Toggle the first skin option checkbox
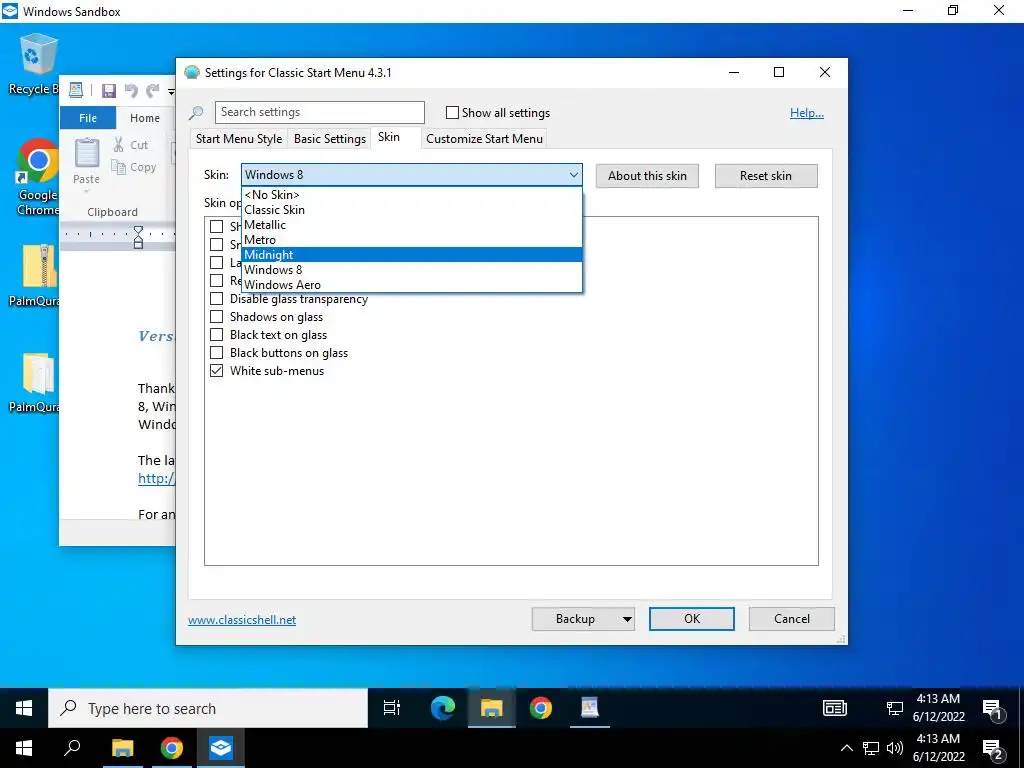 point(216,227)
